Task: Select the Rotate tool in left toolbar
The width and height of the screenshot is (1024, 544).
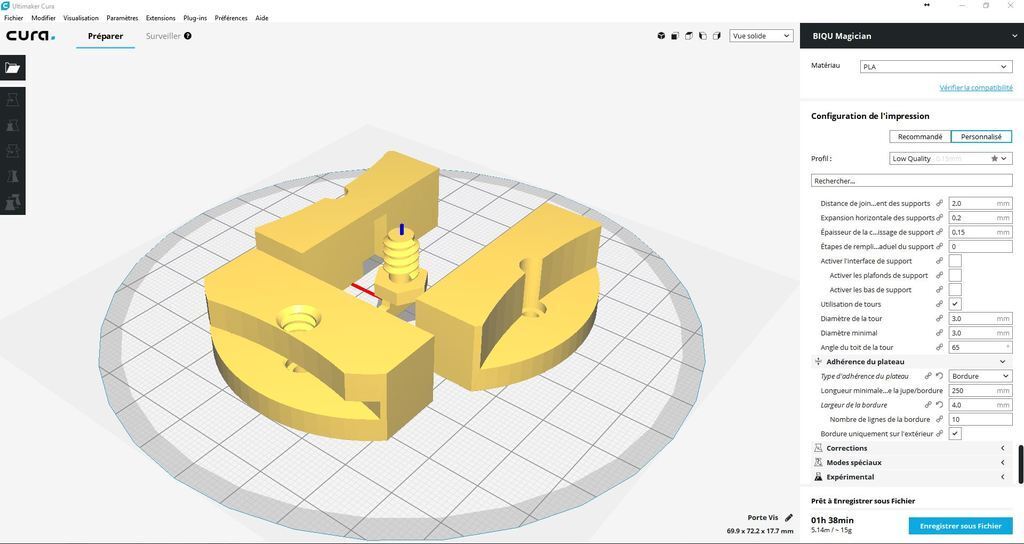Action: coord(12,151)
